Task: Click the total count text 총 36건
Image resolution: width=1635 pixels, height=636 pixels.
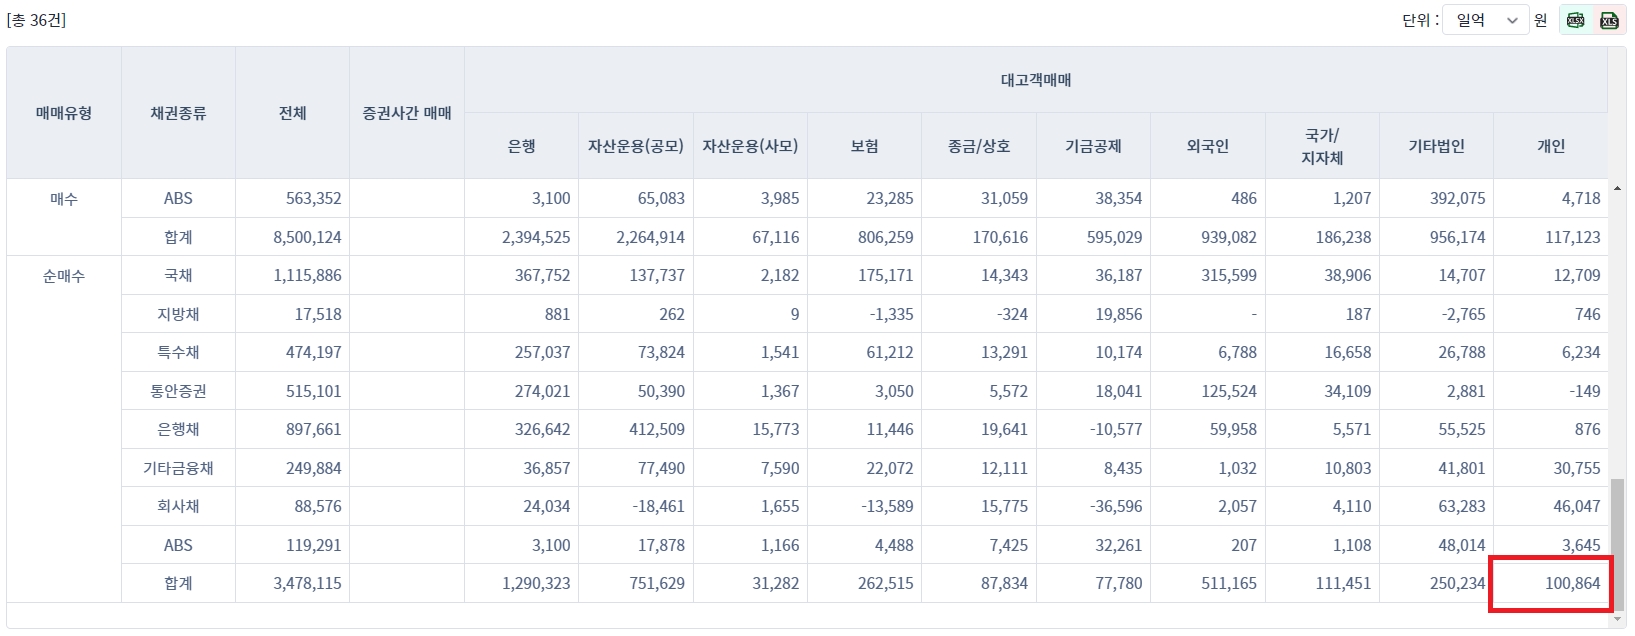Action: point(36,20)
